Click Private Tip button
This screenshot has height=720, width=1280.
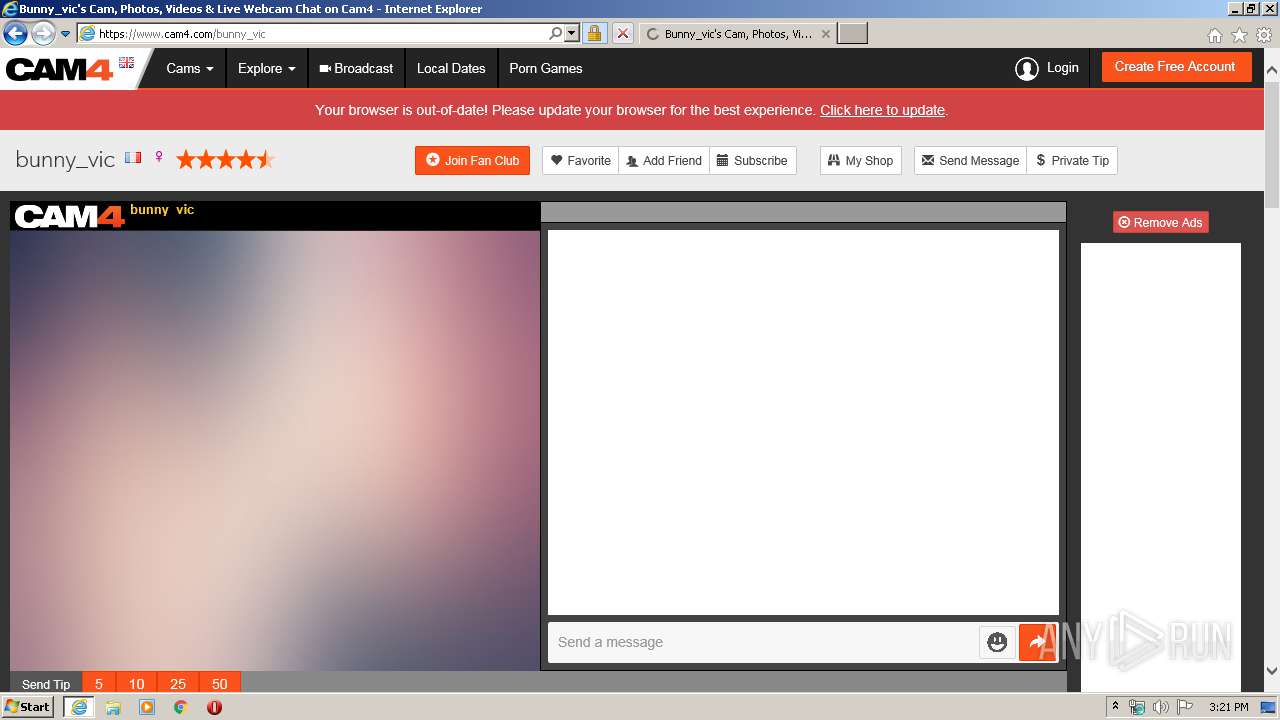point(1072,160)
